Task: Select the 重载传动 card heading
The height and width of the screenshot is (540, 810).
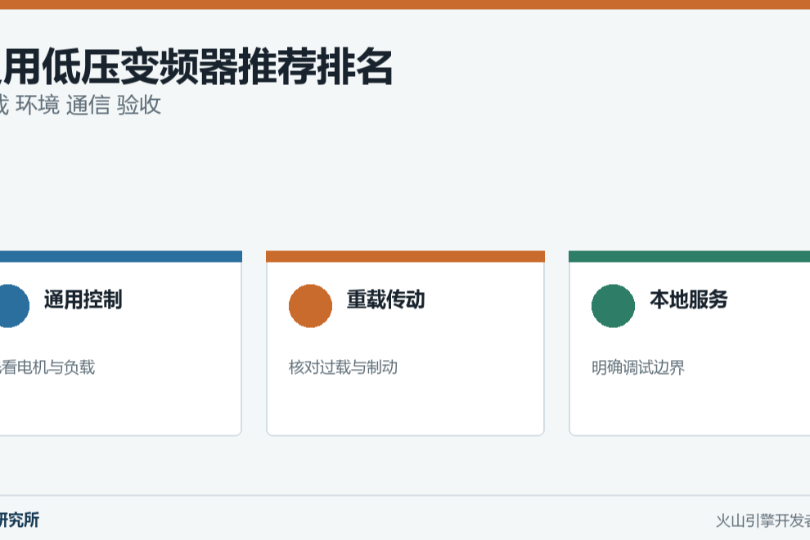Action: (x=386, y=300)
